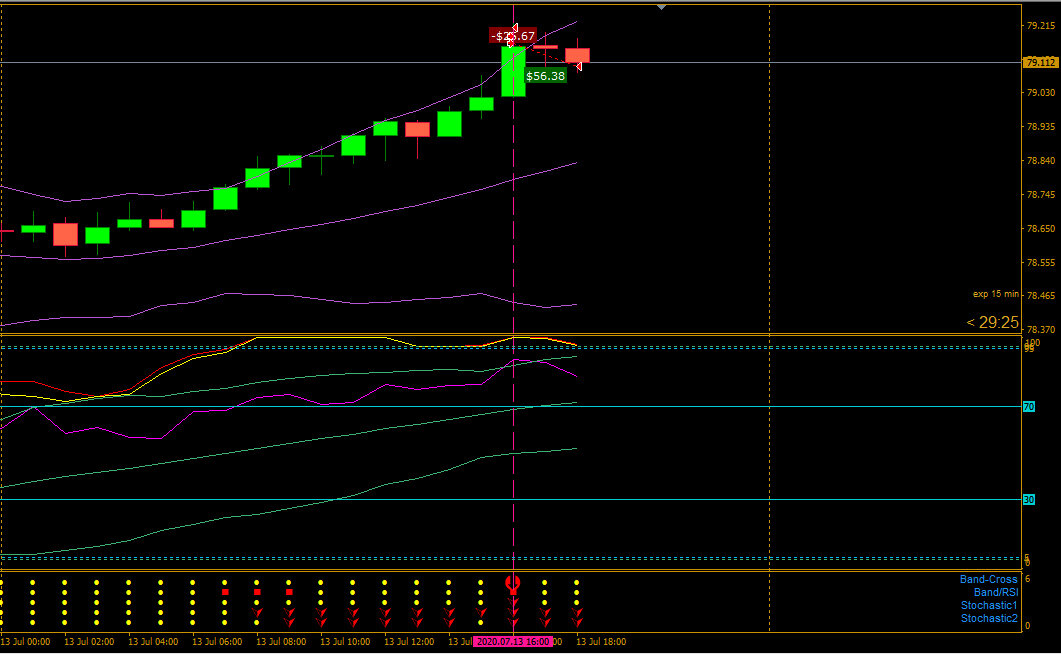Click the '13 Jul 02:00' time axis label
Screen dimensions: 1061x655
coord(89,641)
